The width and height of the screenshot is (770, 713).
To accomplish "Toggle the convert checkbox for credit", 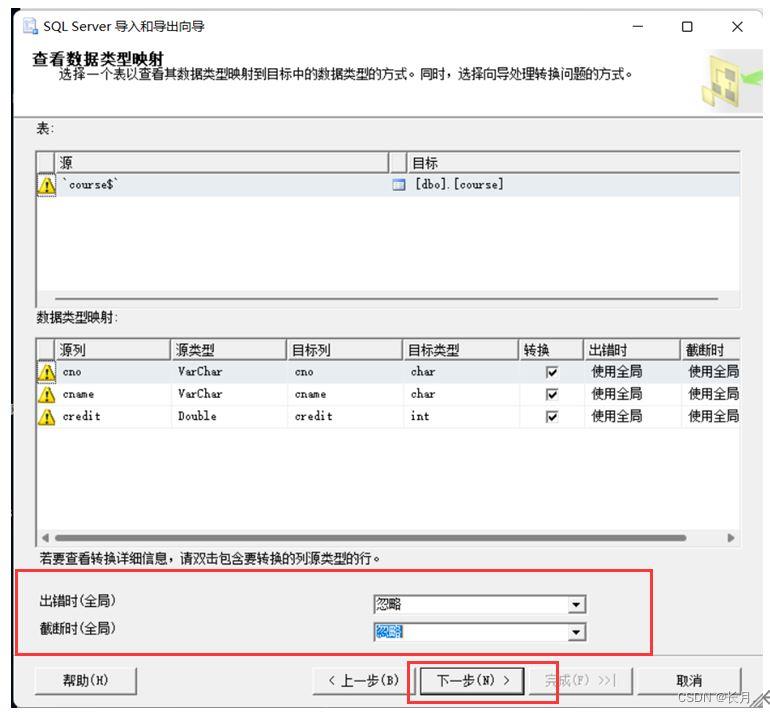I will pos(551,416).
